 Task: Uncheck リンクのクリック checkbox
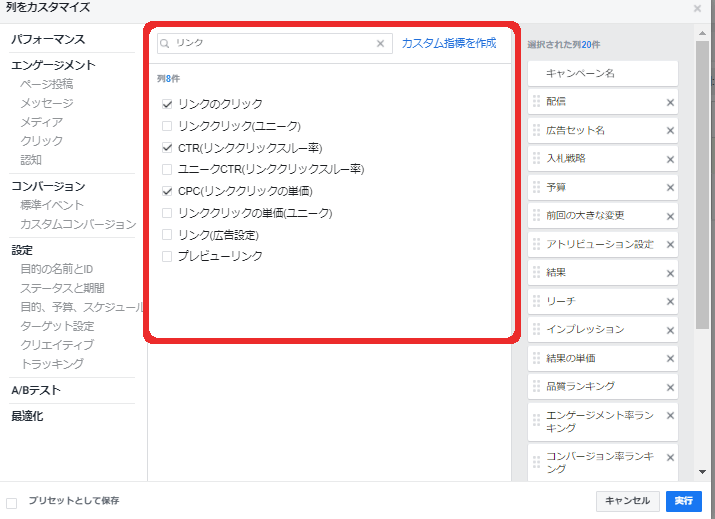pos(167,104)
